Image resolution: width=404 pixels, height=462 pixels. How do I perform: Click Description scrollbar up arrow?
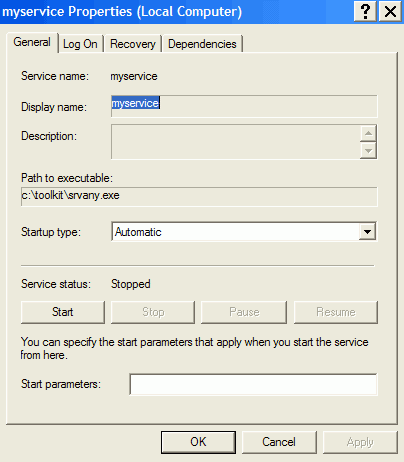[368, 133]
